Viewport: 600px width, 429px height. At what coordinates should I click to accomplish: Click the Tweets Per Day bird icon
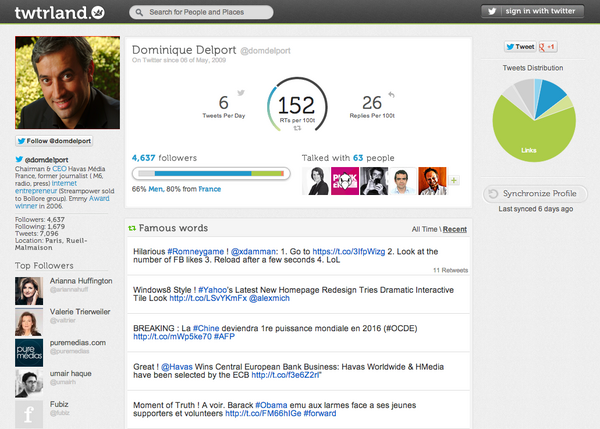coord(241,93)
